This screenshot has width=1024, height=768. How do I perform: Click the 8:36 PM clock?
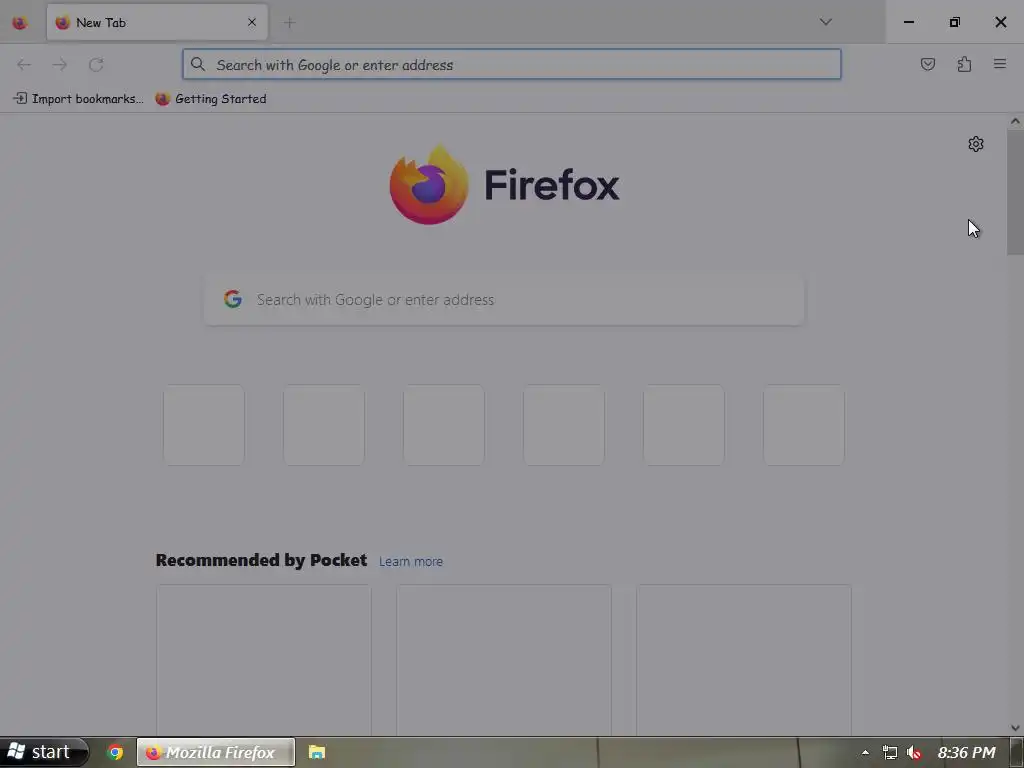tap(967, 752)
